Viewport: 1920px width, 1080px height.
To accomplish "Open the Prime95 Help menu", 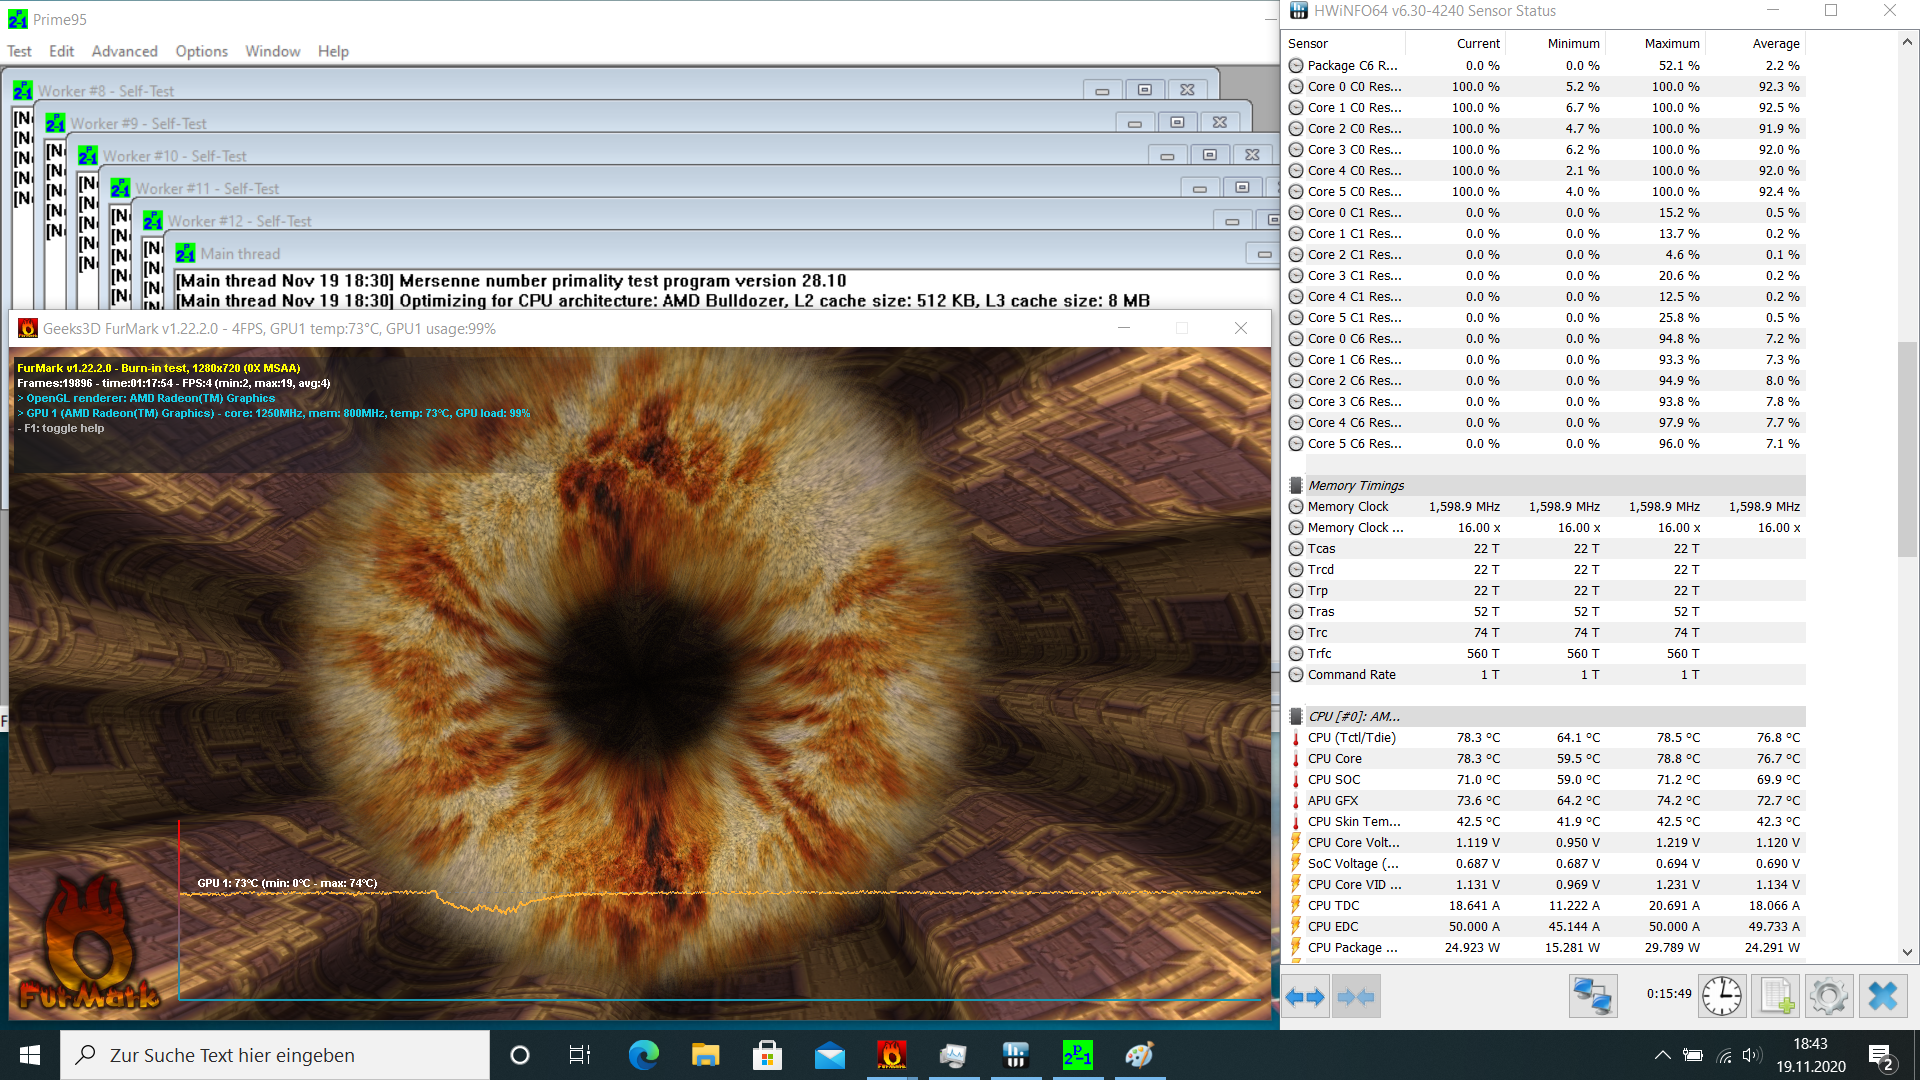I will [x=333, y=51].
